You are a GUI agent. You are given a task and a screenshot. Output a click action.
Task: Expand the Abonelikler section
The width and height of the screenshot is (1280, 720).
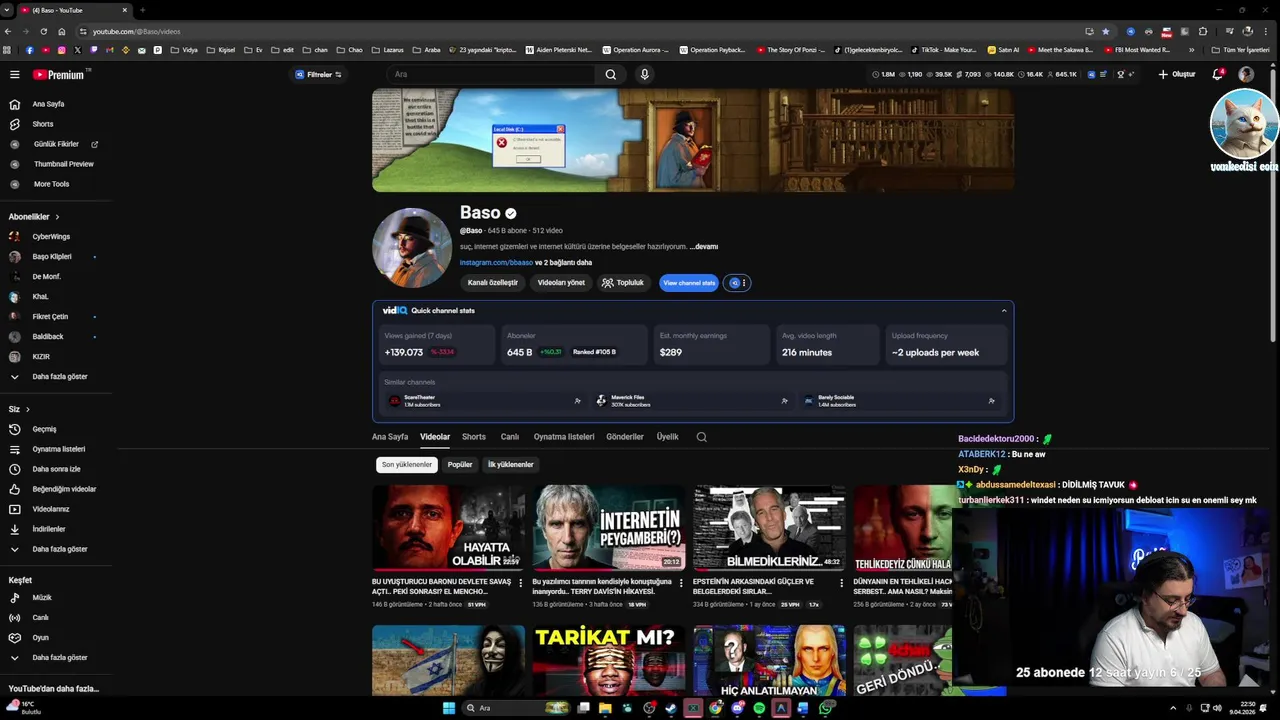34,216
